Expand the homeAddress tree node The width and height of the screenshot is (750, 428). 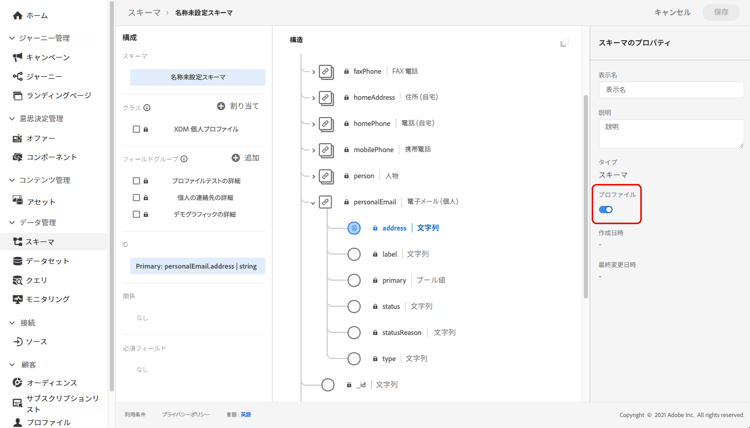313,98
